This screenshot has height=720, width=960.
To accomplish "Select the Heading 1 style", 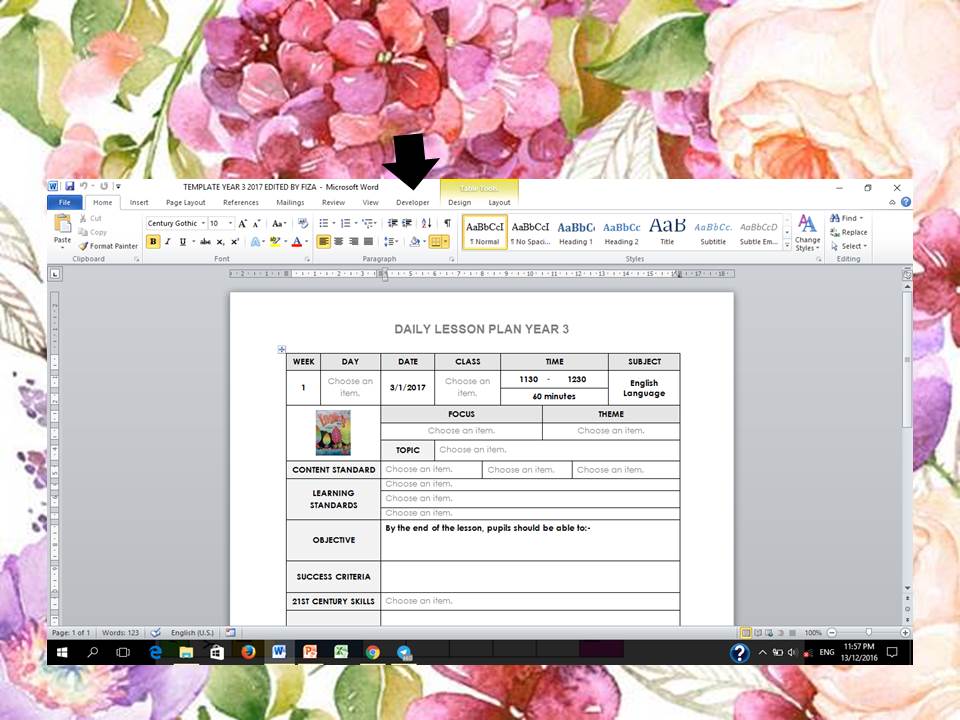I will click(x=575, y=231).
